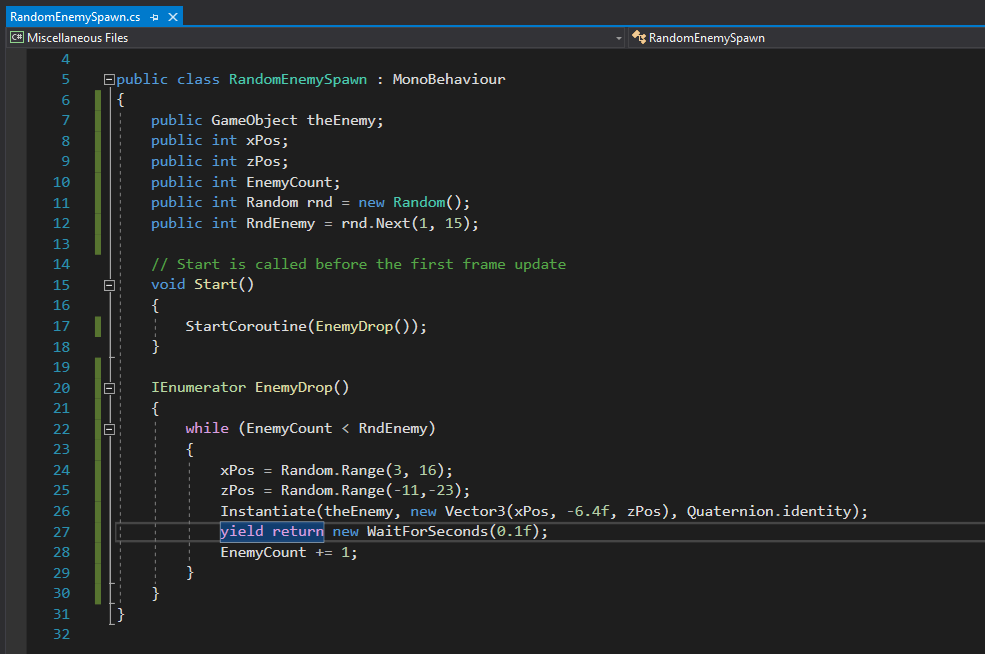Click the 'Start is called' comment line
This screenshot has width=985, height=654.
(358, 264)
